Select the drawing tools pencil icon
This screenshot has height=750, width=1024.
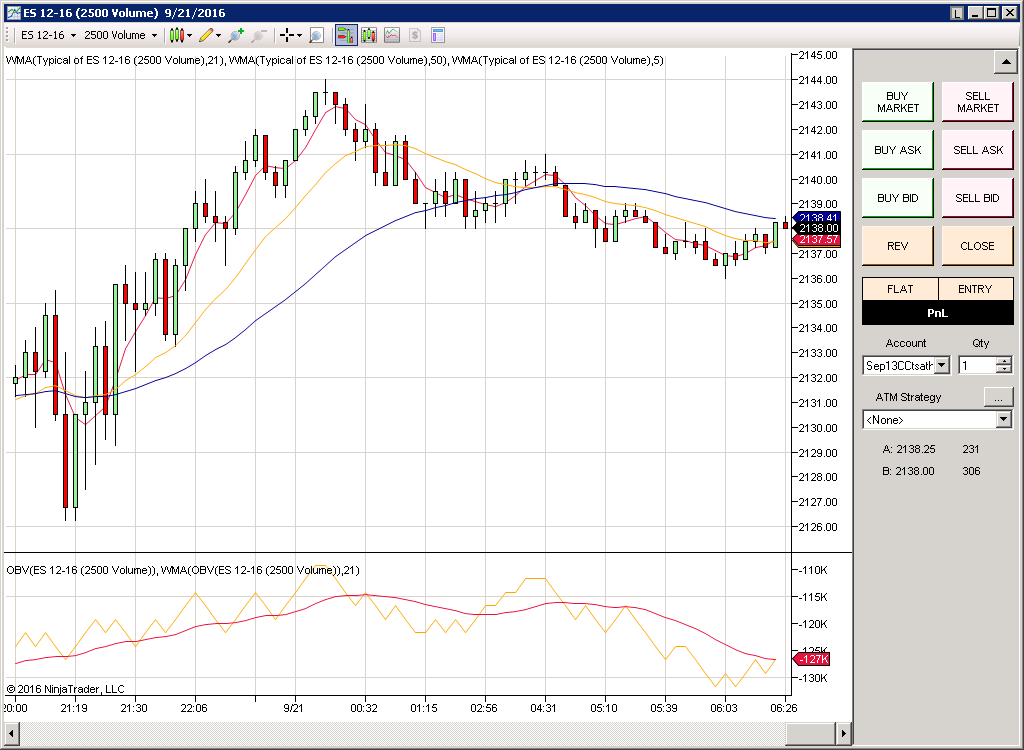click(x=206, y=35)
